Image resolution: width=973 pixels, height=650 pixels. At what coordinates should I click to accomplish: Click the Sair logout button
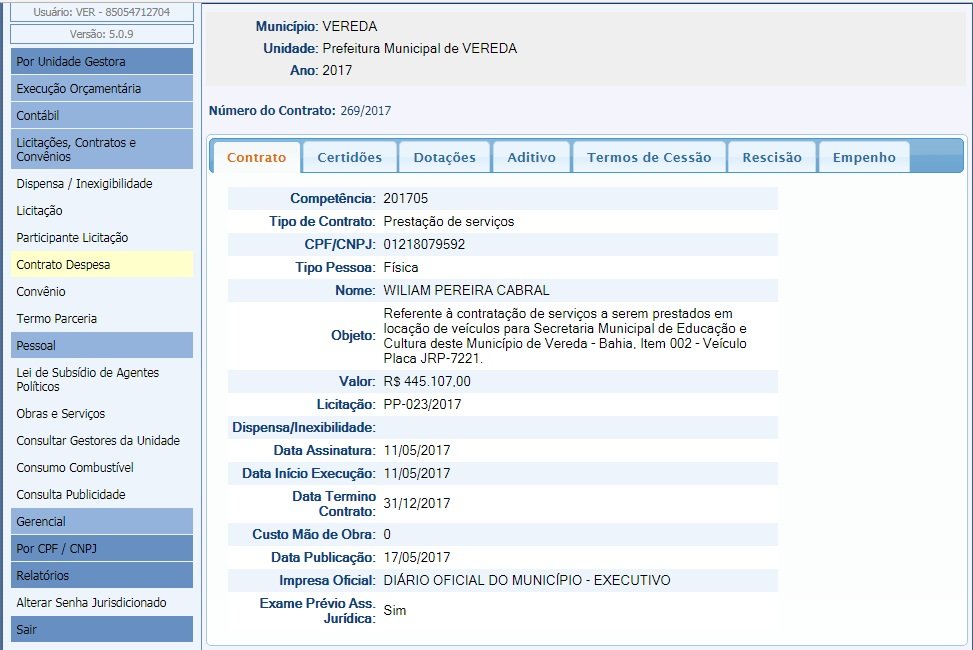click(101, 629)
